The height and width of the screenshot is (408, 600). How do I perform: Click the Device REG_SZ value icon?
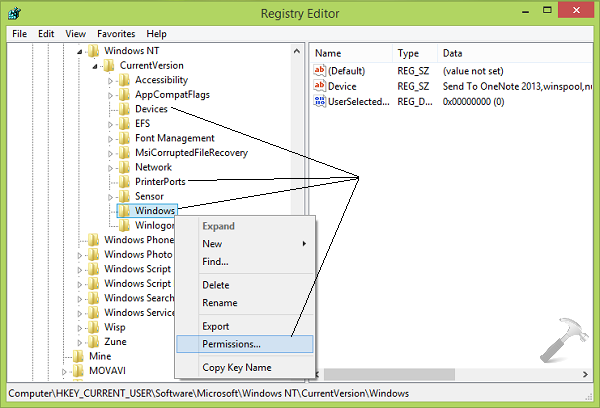(320, 87)
